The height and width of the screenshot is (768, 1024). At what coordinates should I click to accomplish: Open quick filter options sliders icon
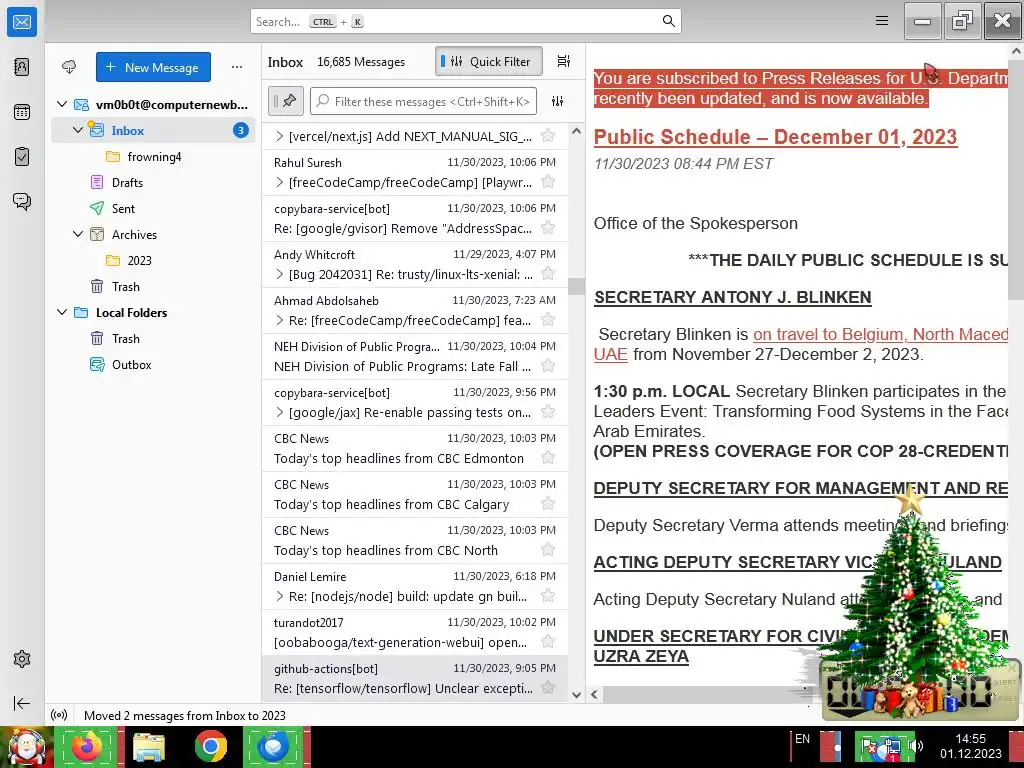tap(558, 101)
